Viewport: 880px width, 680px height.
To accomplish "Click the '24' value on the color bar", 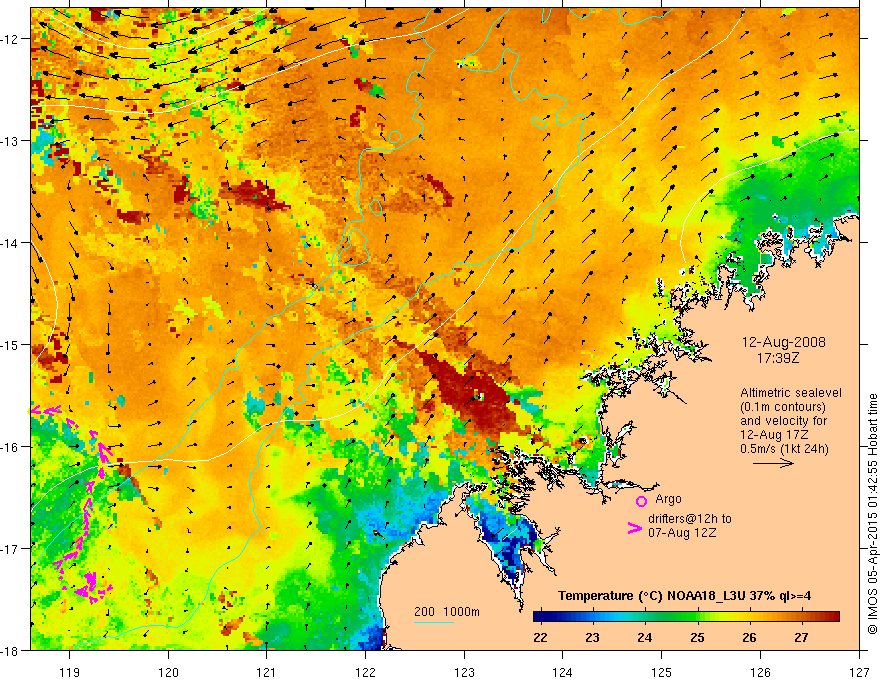I will coord(644,637).
